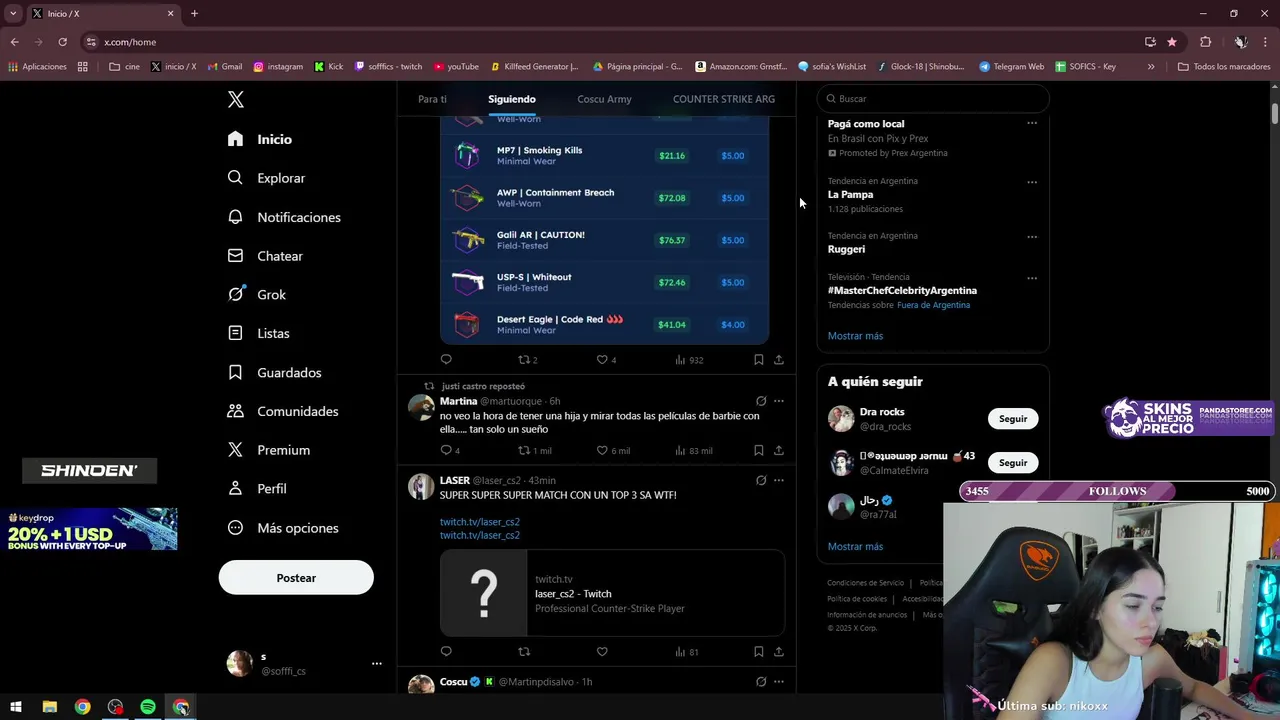This screenshot has width=1280, height=720.
Task: Reply to LASER's post
Action: click(446, 652)
